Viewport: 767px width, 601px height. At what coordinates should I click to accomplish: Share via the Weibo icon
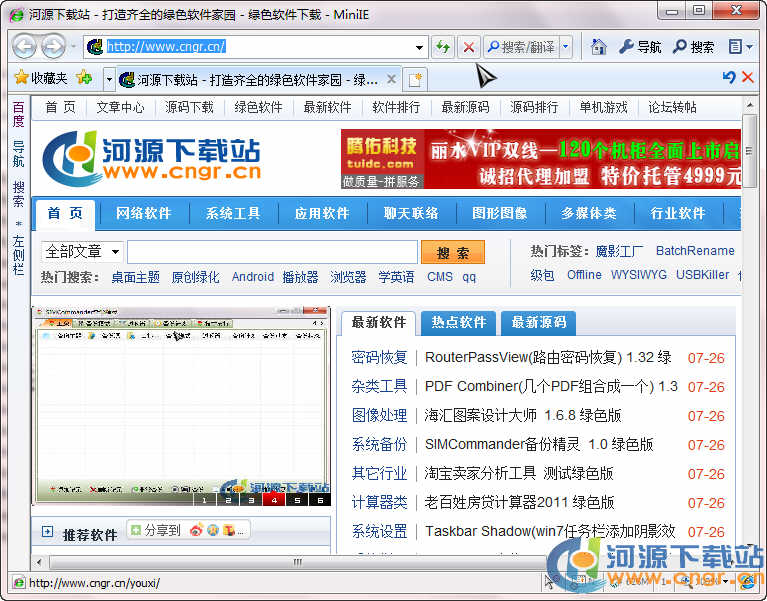pyautogui.click(x=196, y=530)
